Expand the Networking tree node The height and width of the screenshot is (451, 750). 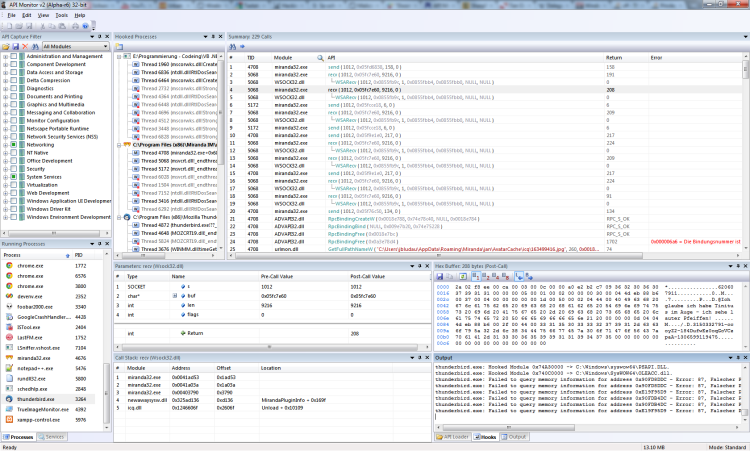point(5,144)
